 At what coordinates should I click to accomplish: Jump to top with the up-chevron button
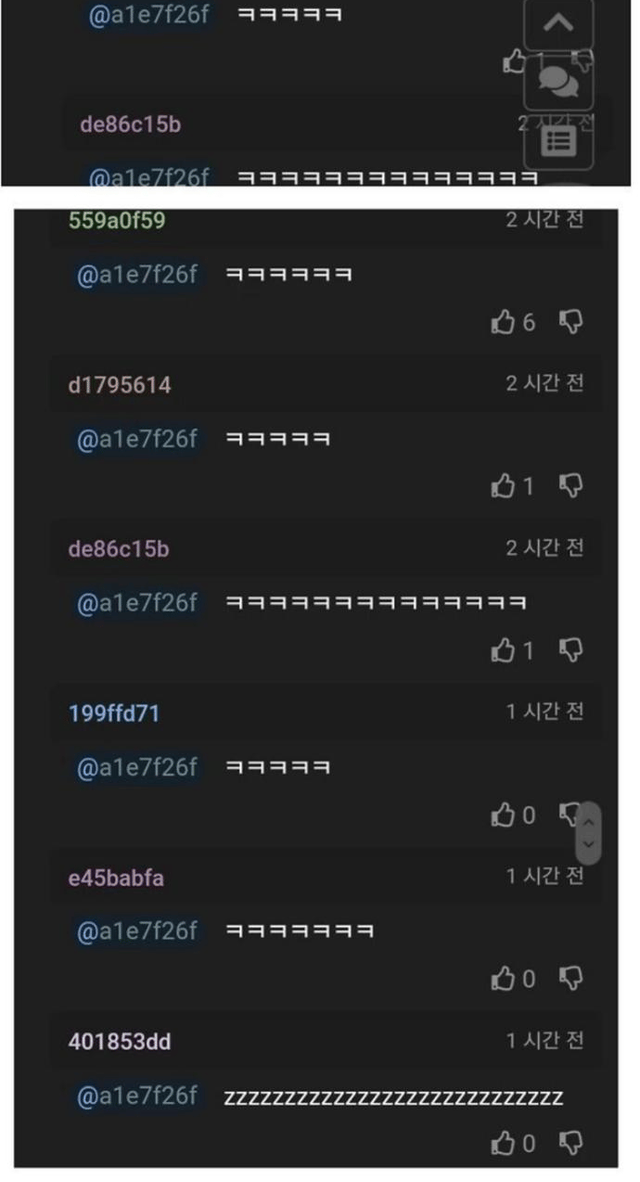point(559,24)
